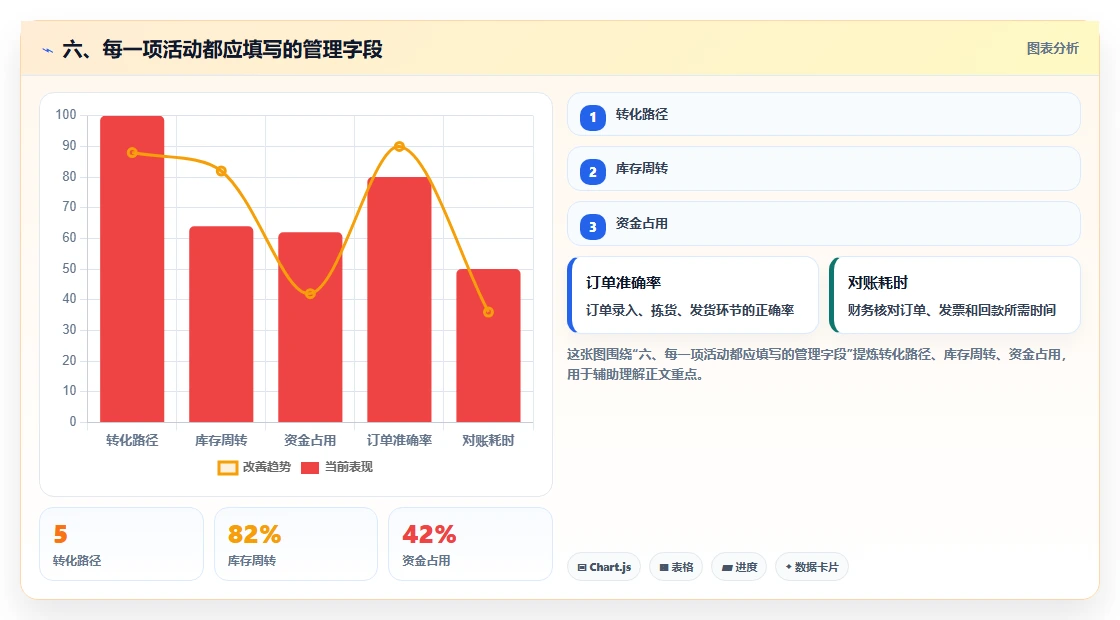The image size is (1120, 620).
Task: Toggle the 改善趋势 legend swatch
Action: coord(227,468)
